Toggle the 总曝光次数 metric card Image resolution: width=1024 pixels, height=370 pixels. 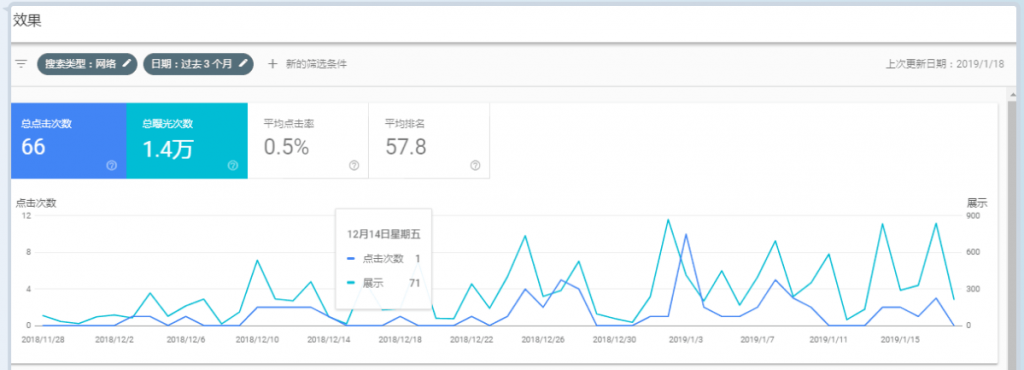(x=187, y=140)
